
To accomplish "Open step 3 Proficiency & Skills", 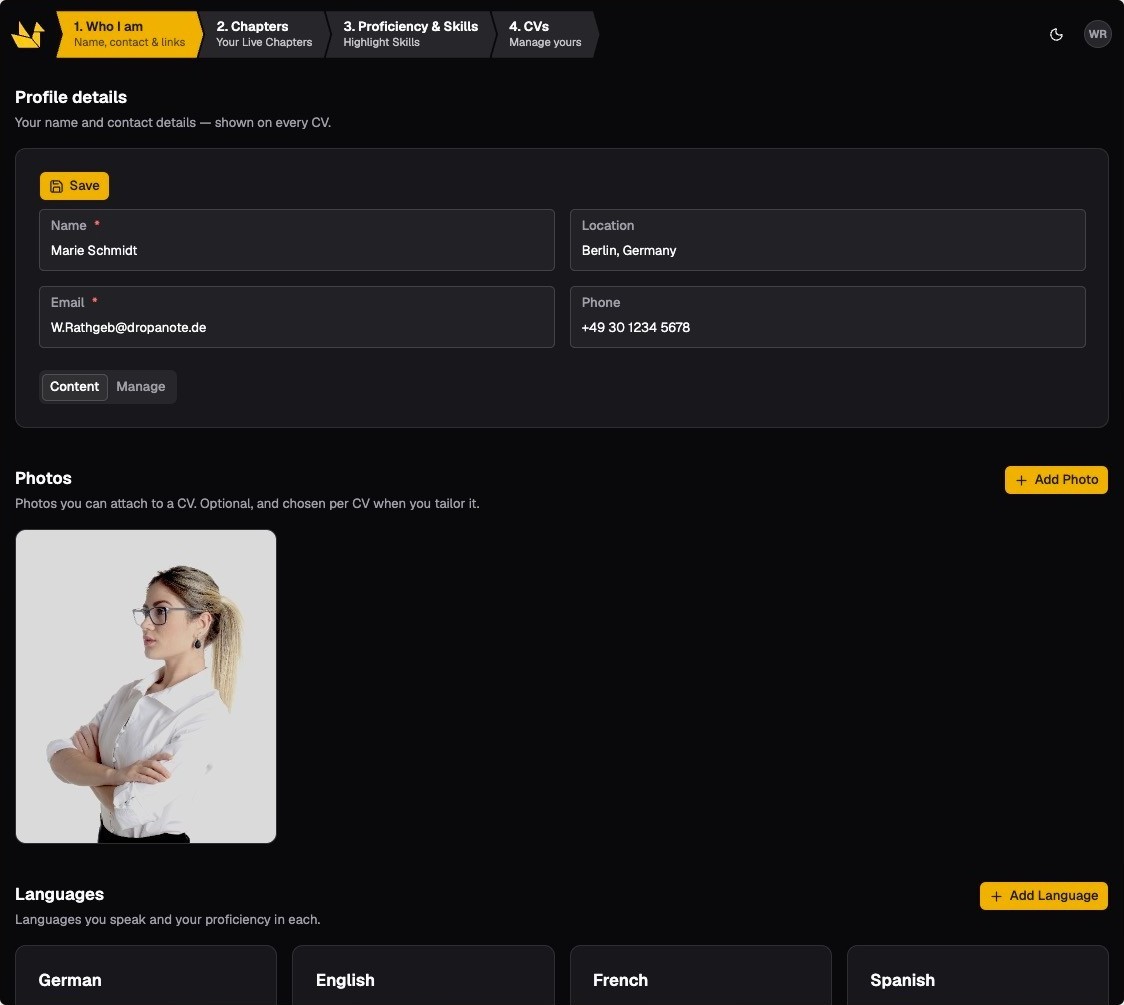I will click(x=410, y=34).
